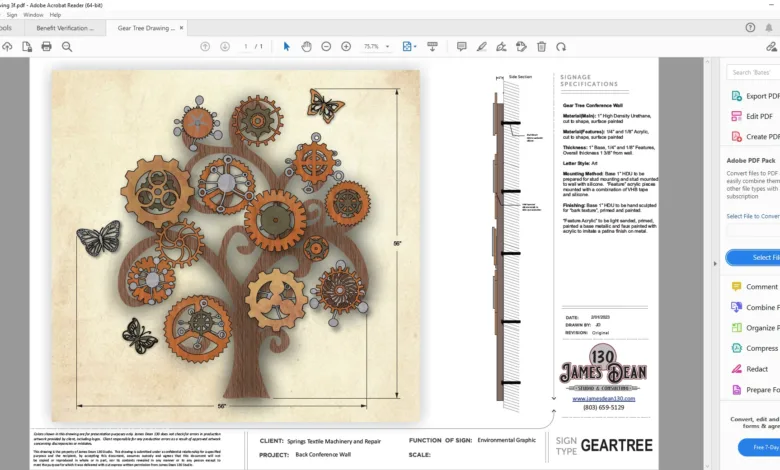This screenshot has height=470, width=780.
Task: Click the stamp tool icon
Action: (x=521, y=47)
